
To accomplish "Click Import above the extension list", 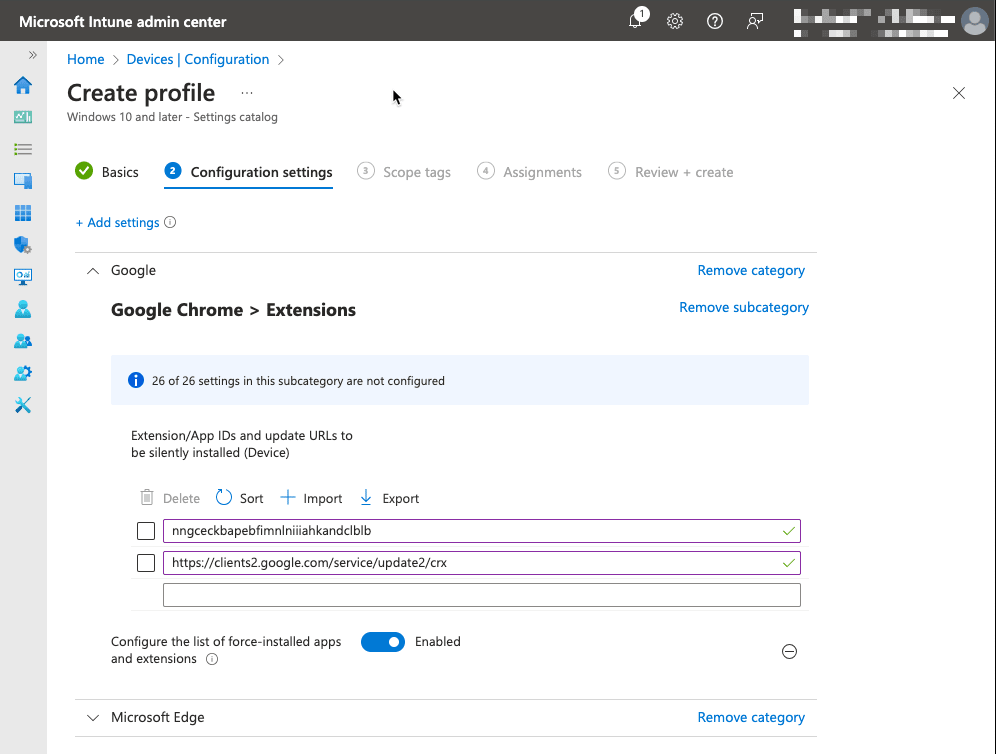I will coord(311,497).
